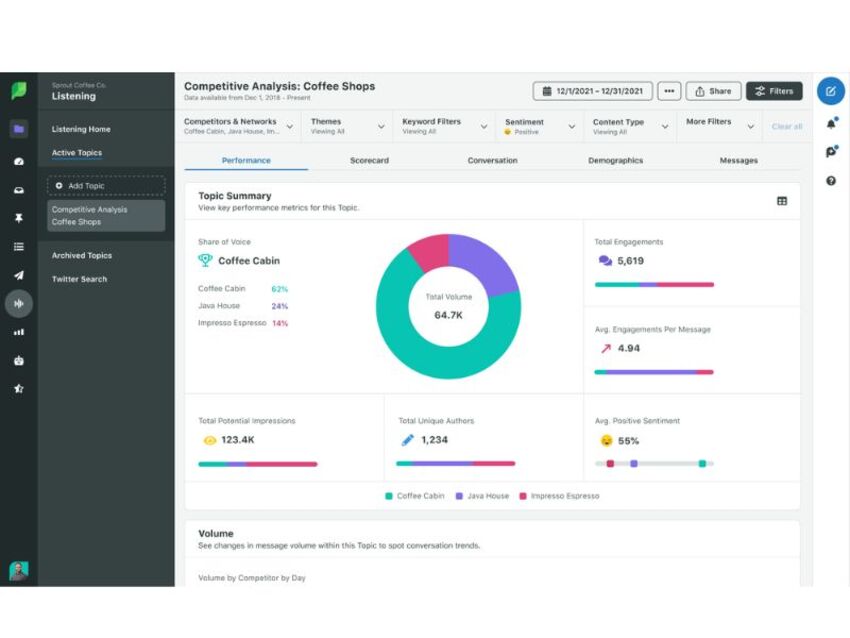
Task: Click the Java House 24% share value
Action: point(280,306)
